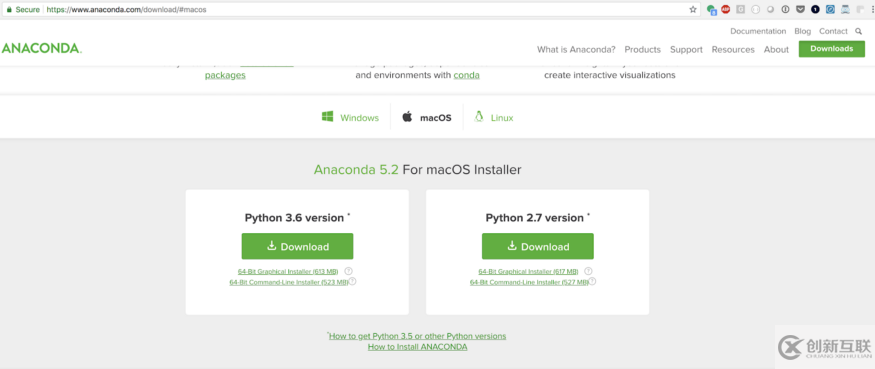Open How to Install ANACONDA link
The height and width of the screenshot is (369, 875).
[x=417, y=347]
